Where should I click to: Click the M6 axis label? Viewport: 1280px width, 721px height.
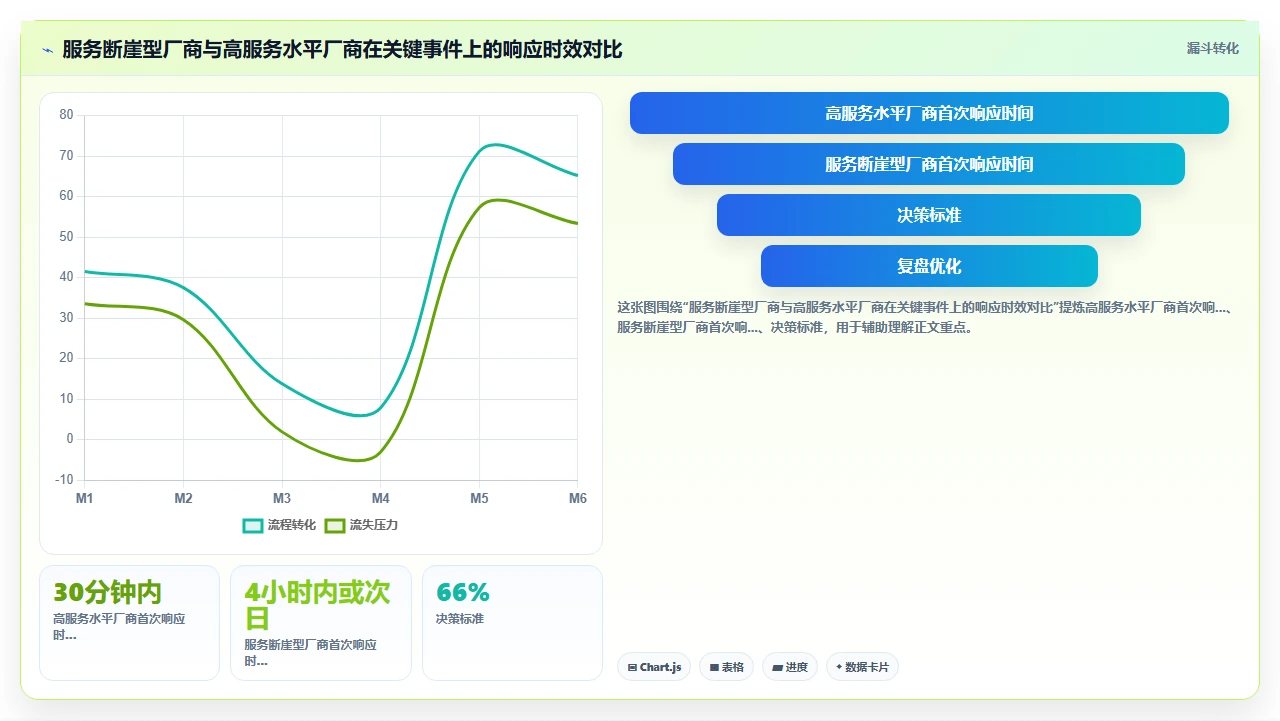[x=578, y=498]
